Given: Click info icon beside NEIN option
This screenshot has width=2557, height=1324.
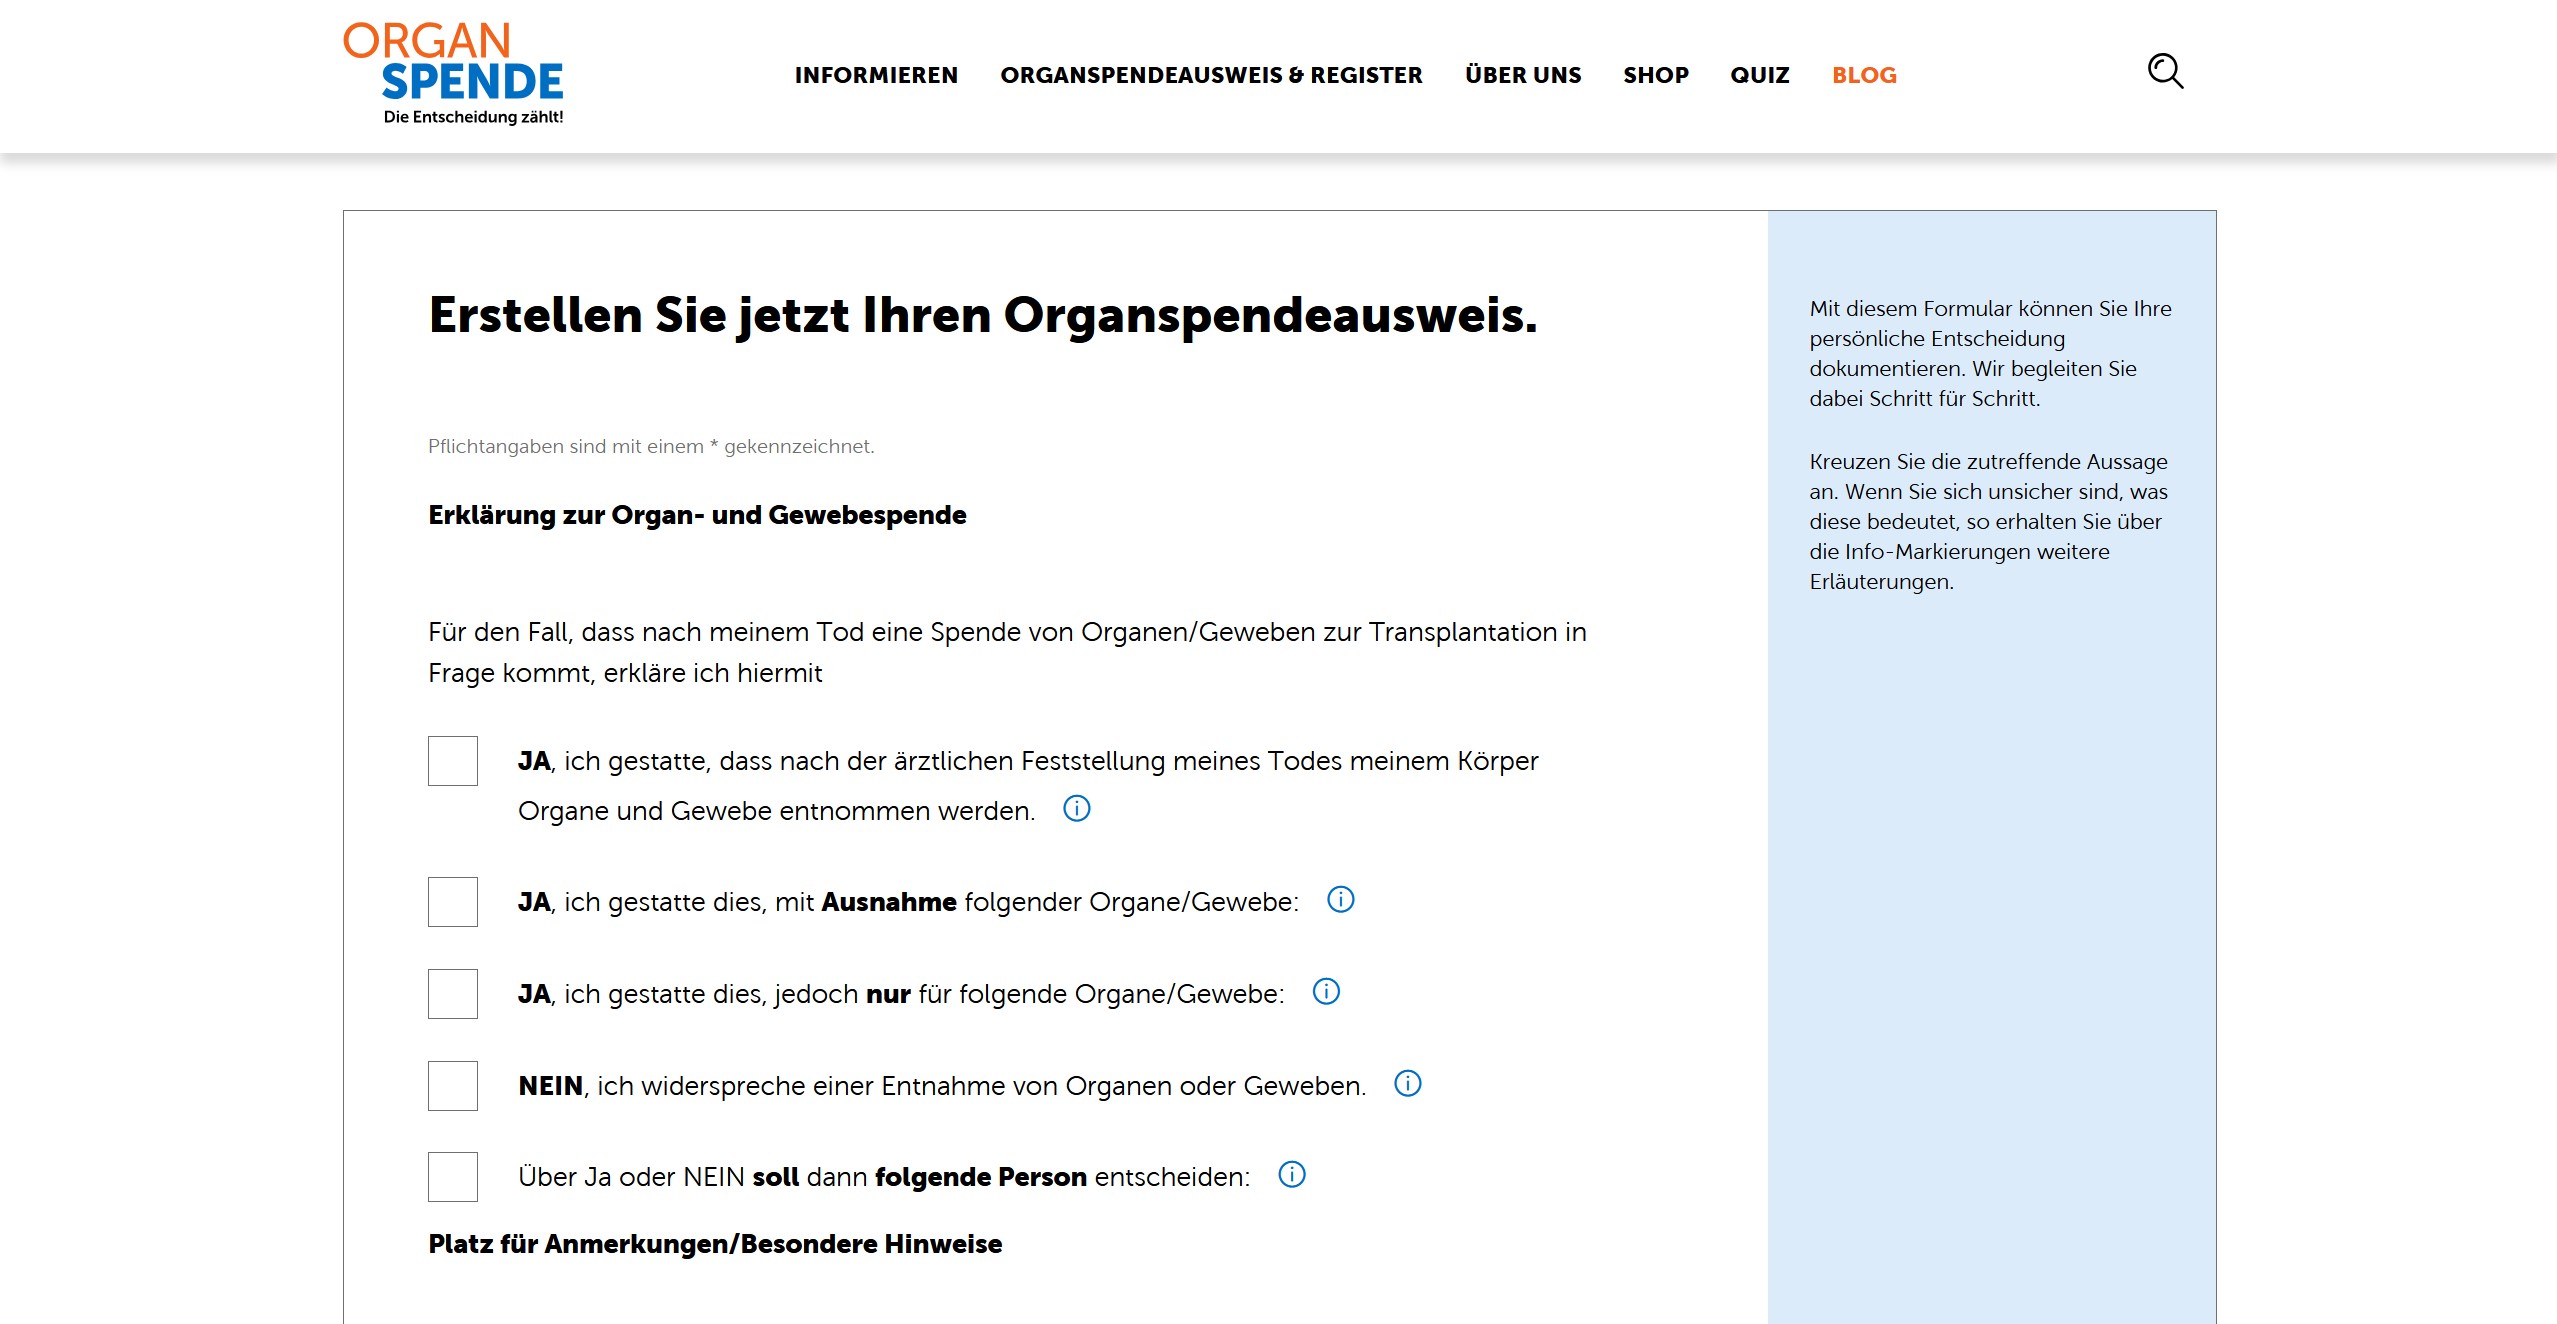Looking at the screenshot, I should 1407,1083.
